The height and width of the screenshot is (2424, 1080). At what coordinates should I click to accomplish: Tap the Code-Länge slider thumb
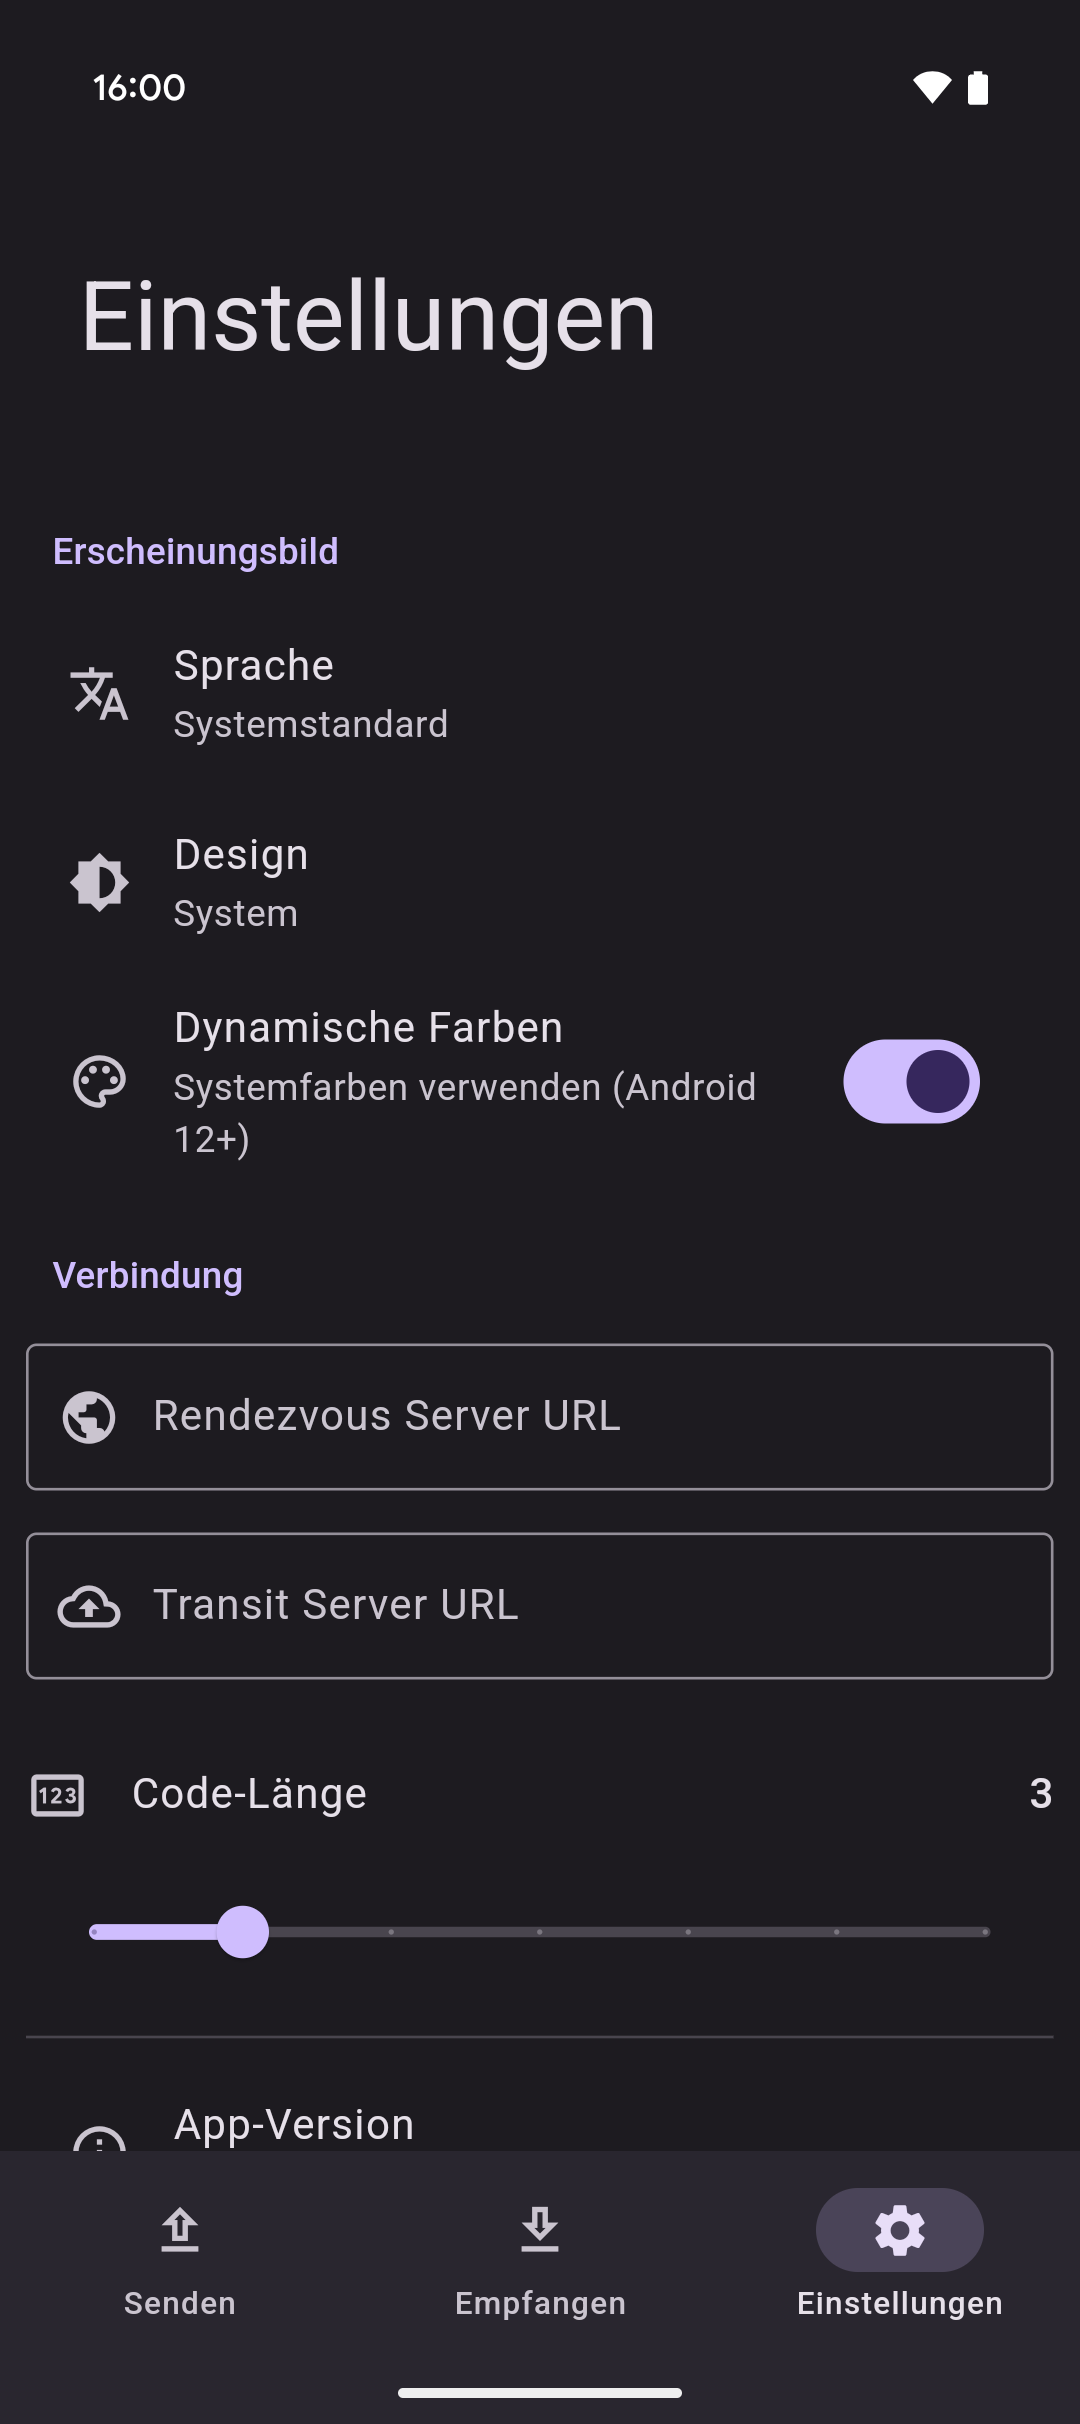(x=243, y=1932)
